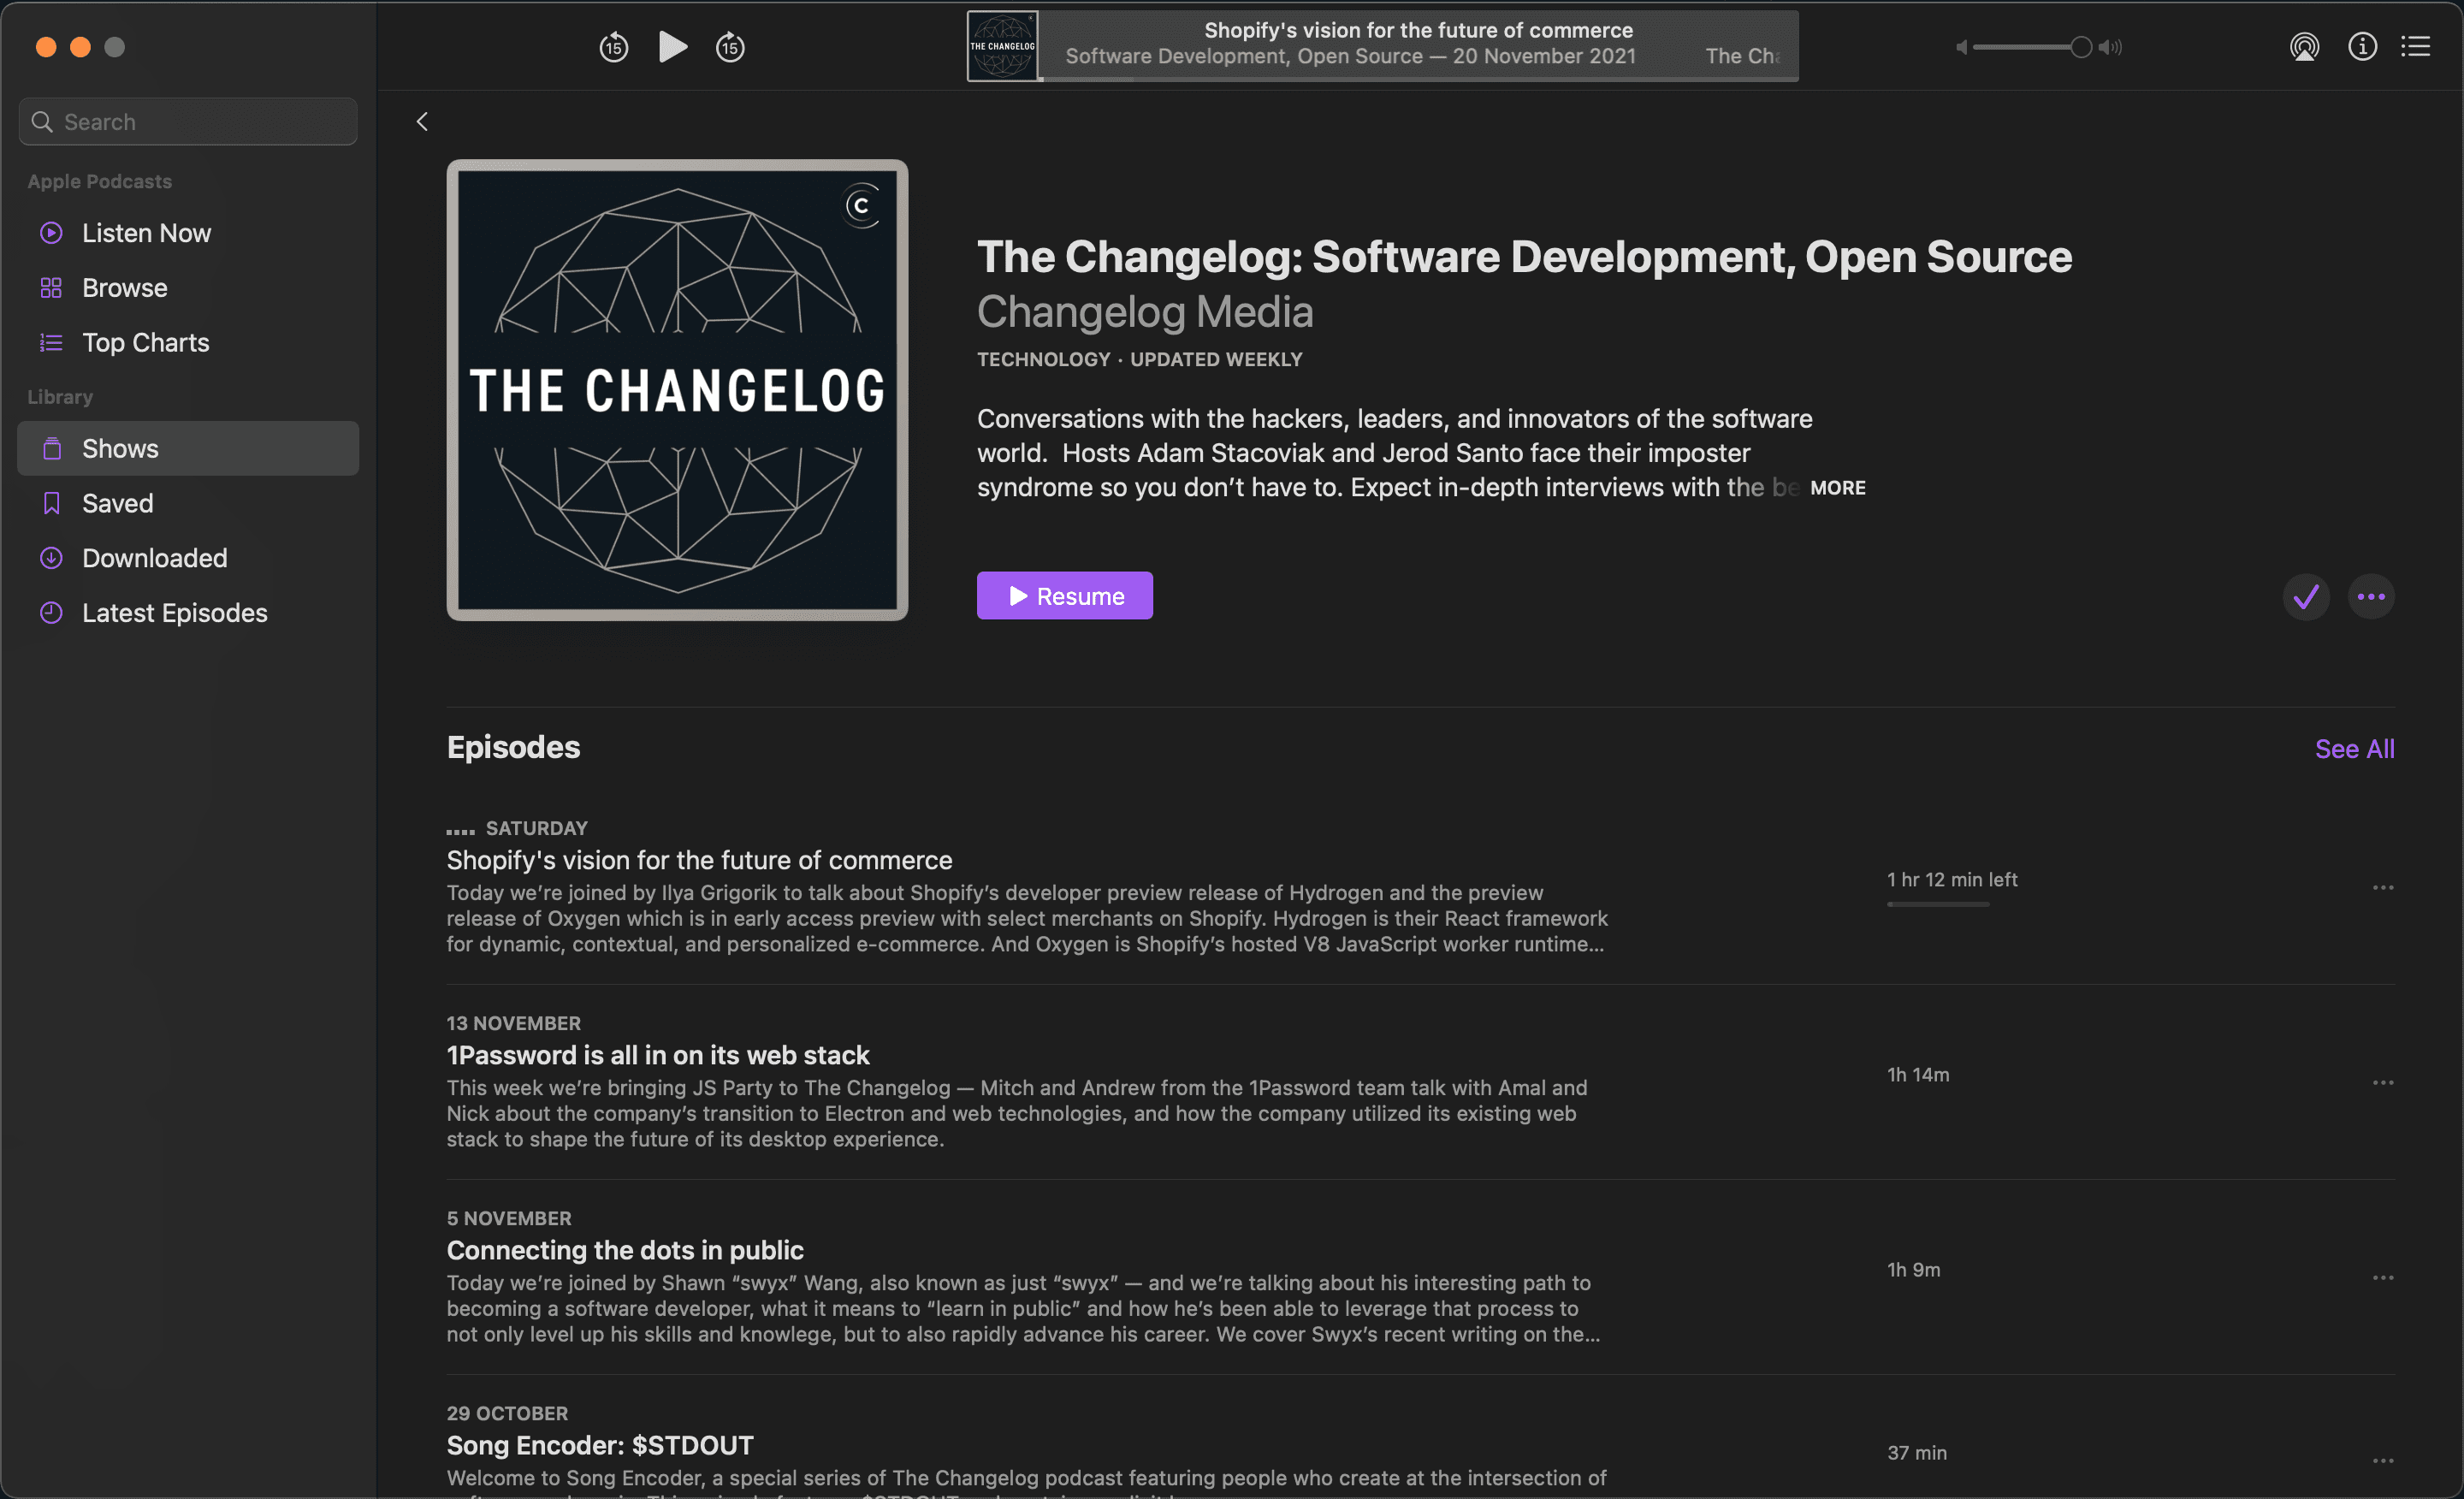2464x1499 pixels.
Task: Open the AirPlay output icon
Action: (2303, 47)
